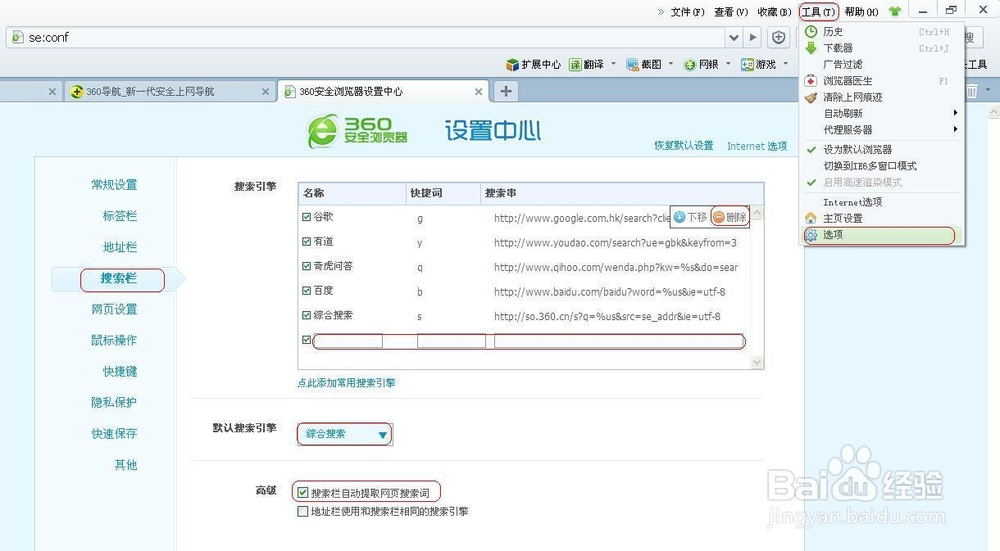Open Privacy Protection (隐私保护) in sidebar
1000x551 pixels.
tap(114, 402)
